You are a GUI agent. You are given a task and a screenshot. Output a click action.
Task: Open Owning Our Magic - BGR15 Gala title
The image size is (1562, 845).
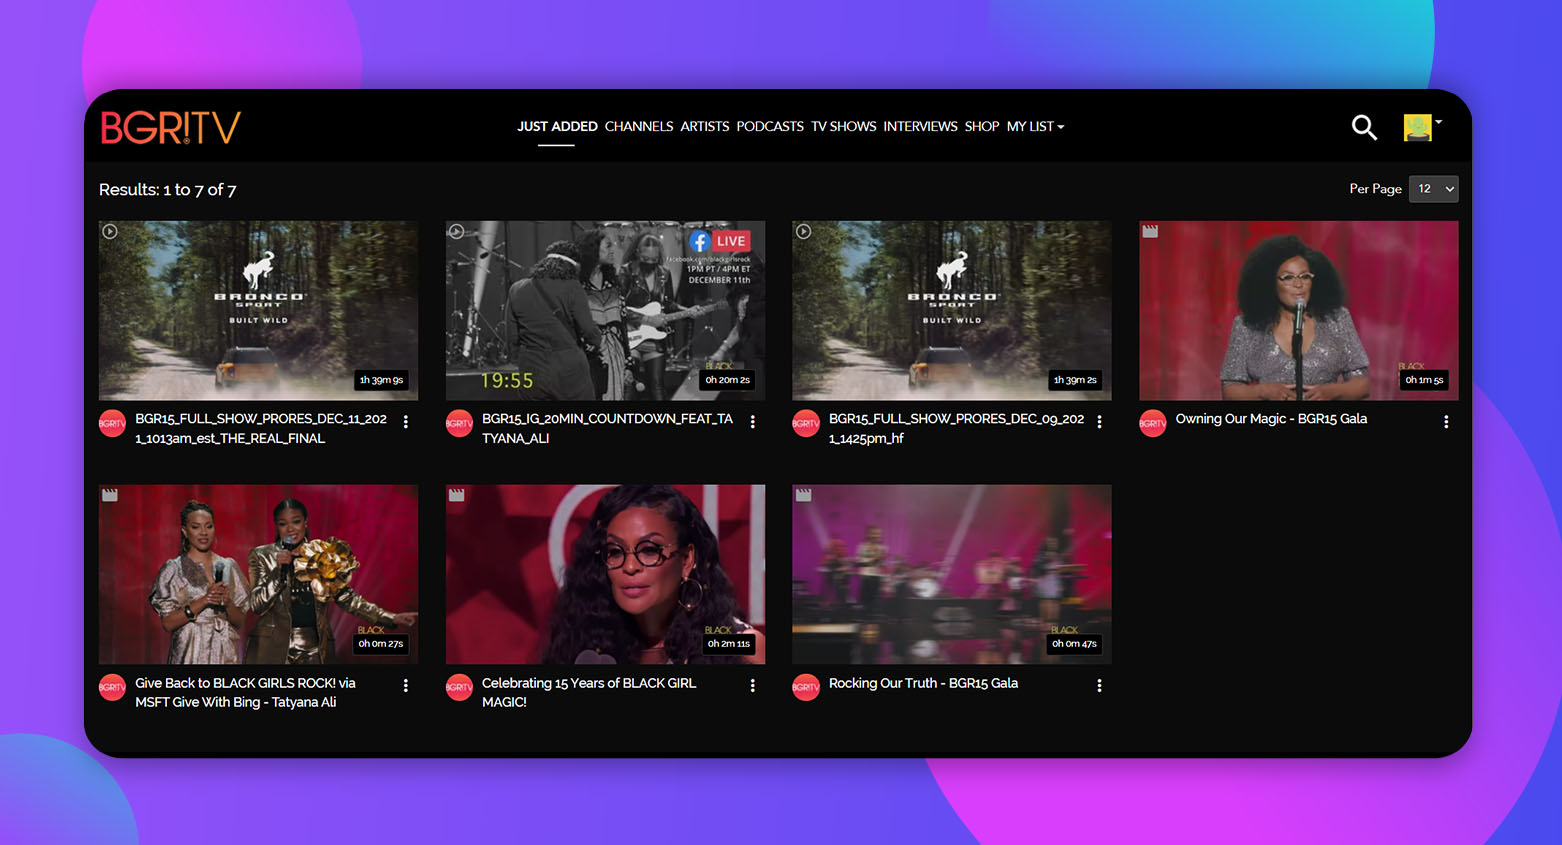pyautogui.click(x=1271, y=419)
